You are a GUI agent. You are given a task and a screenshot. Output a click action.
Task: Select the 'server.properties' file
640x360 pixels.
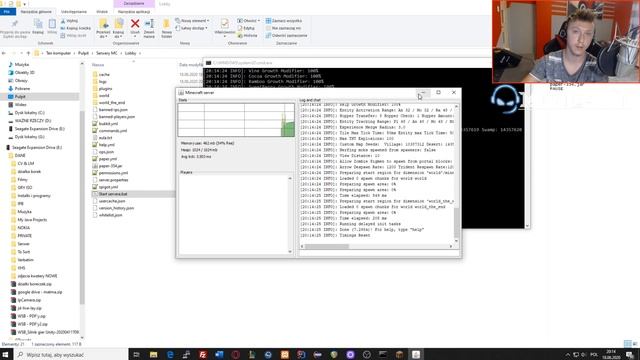pyautogui.click(x=113, y=180)
